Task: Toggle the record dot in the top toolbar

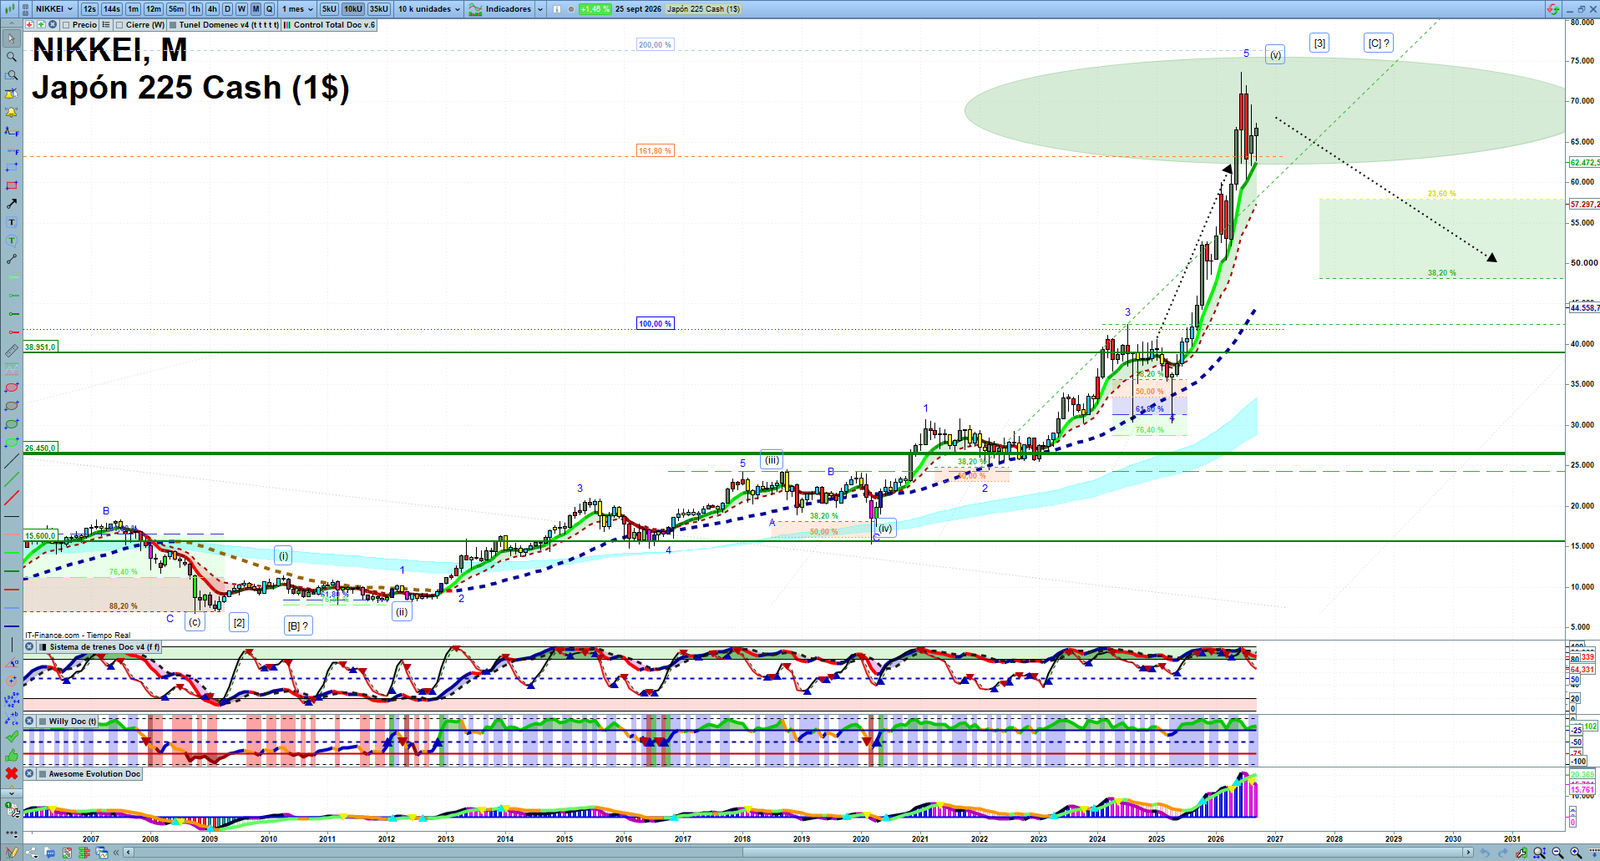Action: (571, 9)
